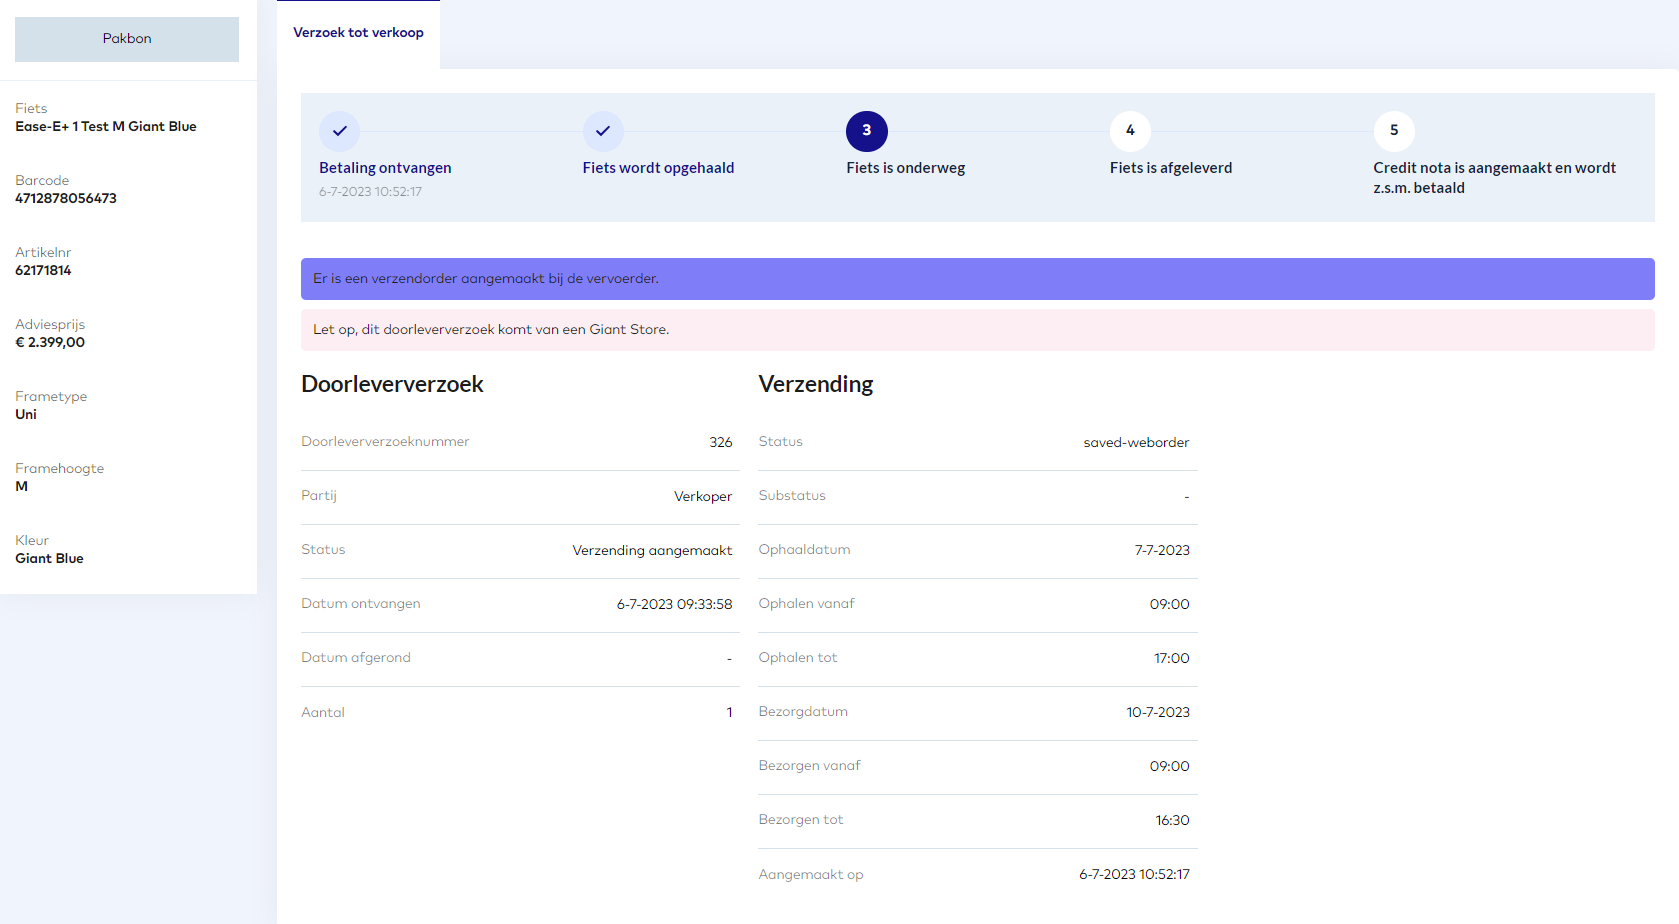
Task: Click Doorleververzoeknummer value 326
Action: pyautogui.click(x=720, y=442)
